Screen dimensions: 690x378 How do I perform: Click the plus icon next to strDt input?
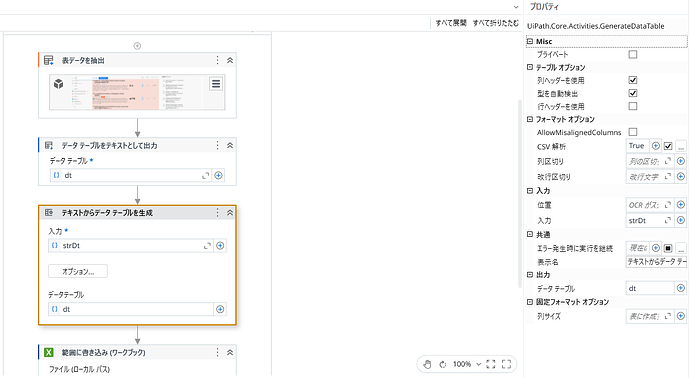(x=220, y=246)
